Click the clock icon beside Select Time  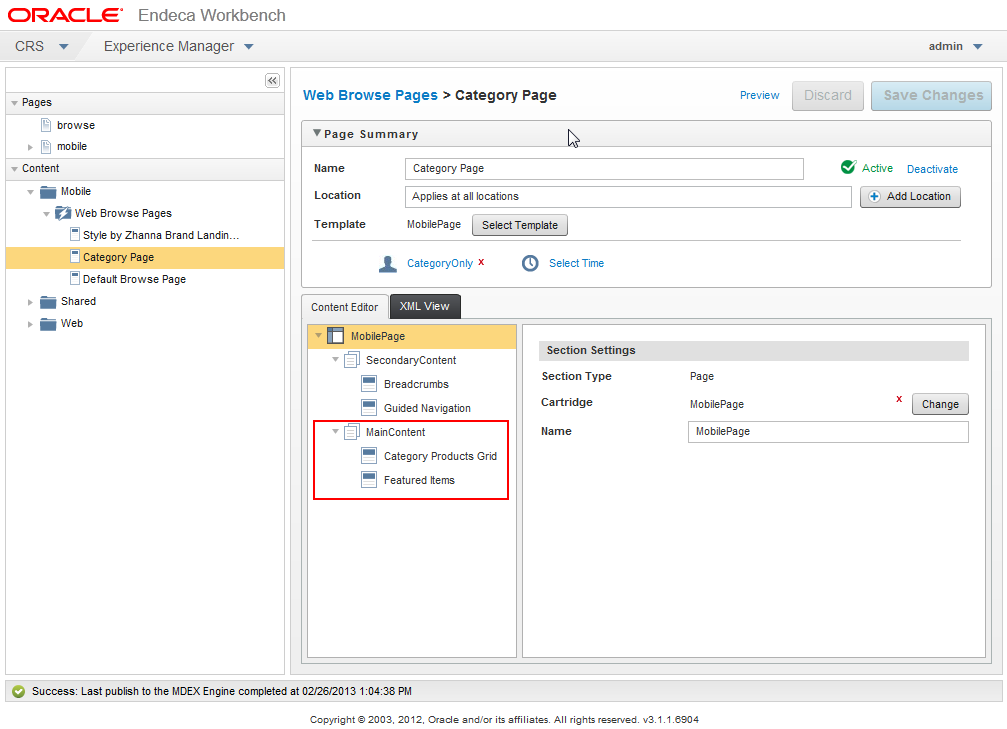click(530, 263)
